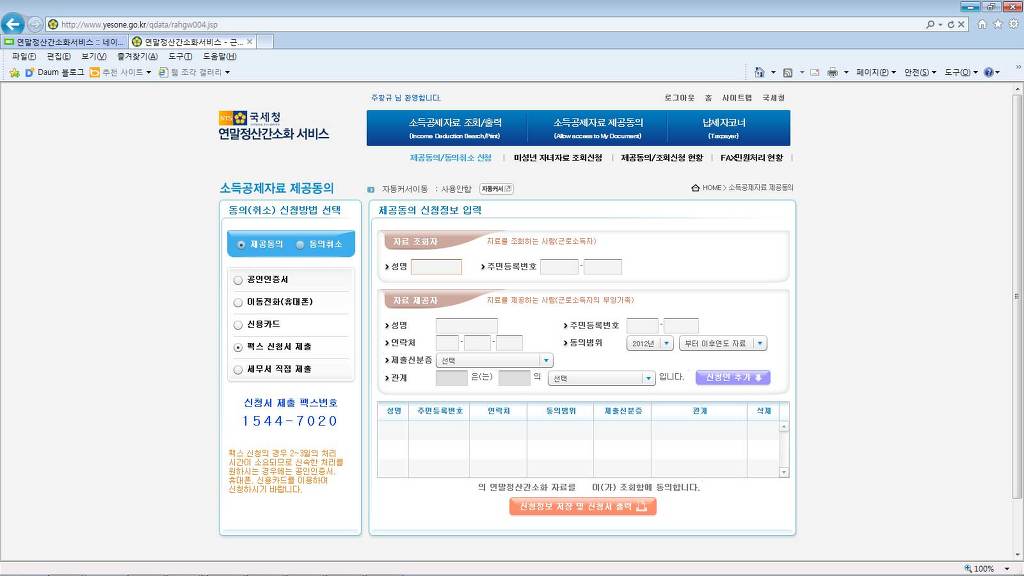Select the 공인인증서 radio option
This screenshot has height=576, width=1024.
(x=238, y=280)
